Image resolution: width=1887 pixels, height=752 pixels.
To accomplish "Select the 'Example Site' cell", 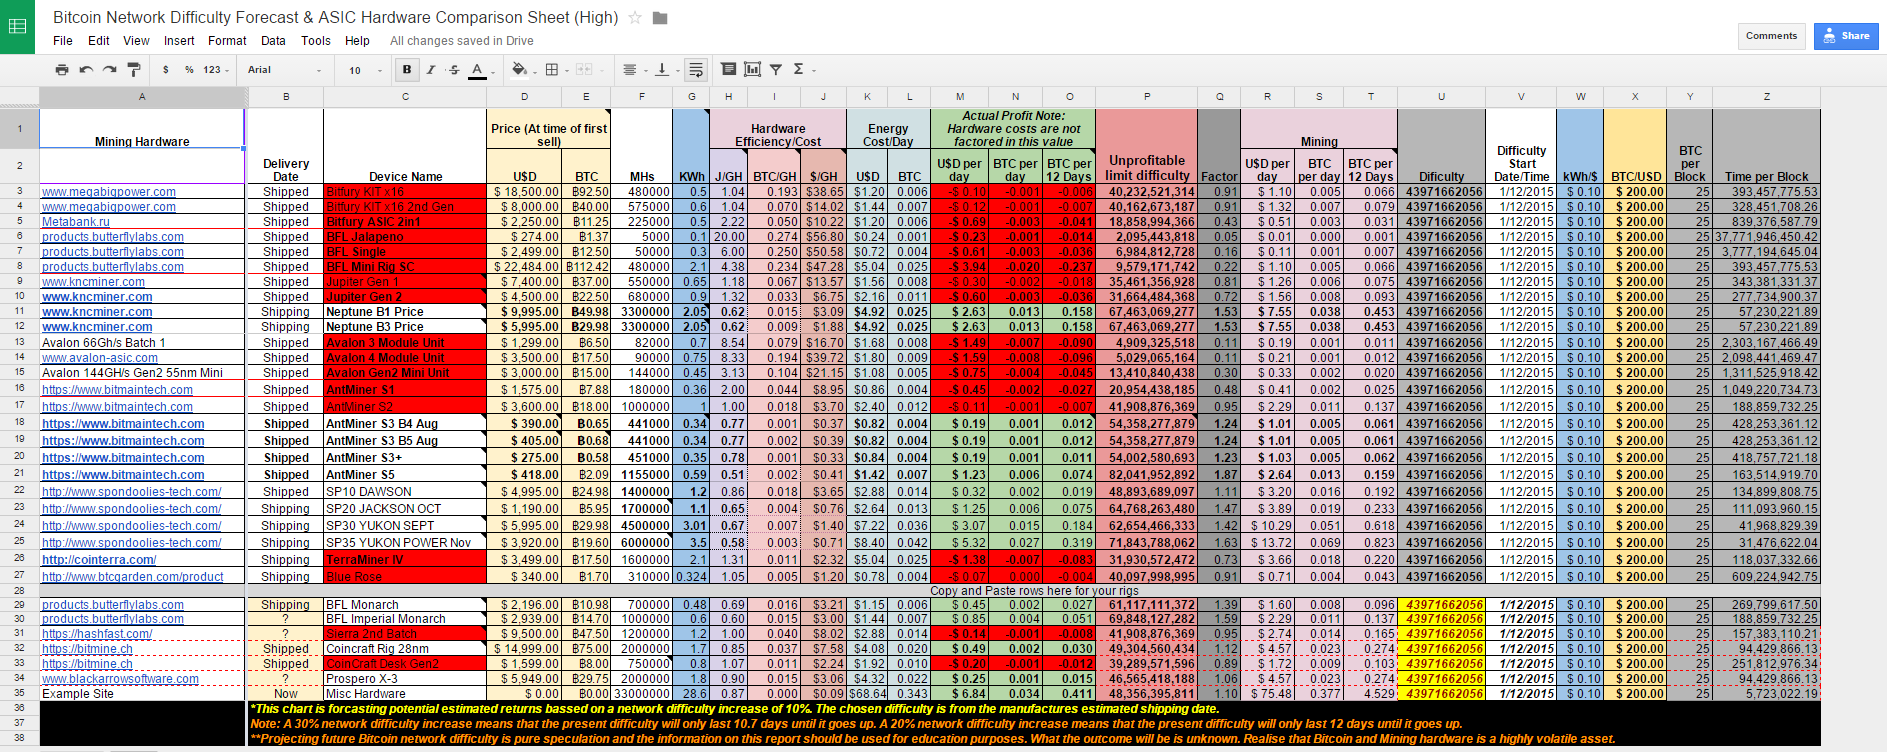I will click(142, 694).
